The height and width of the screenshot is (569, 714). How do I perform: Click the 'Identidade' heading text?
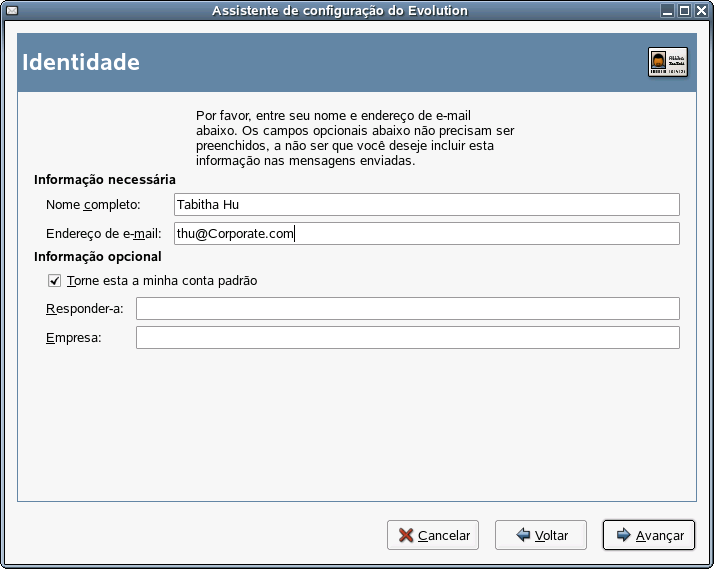(x=81, y=62)
